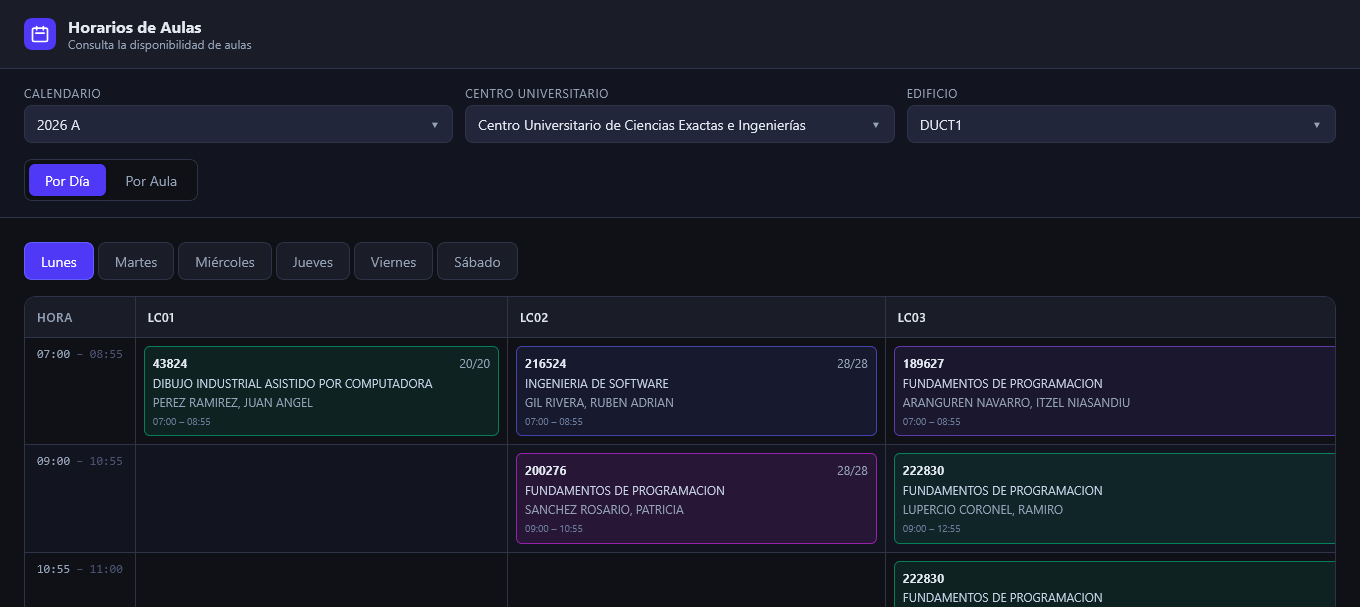
Task: Click the calendar logo icon
Action: tap(40, 34)
